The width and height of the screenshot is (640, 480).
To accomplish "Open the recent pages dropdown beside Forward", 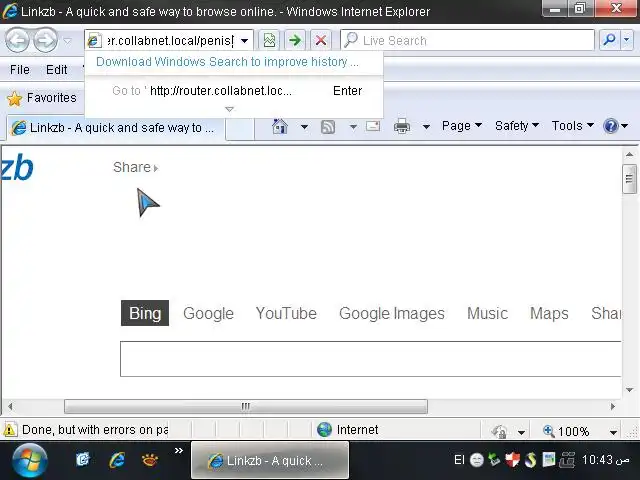I will pos(67,41).
